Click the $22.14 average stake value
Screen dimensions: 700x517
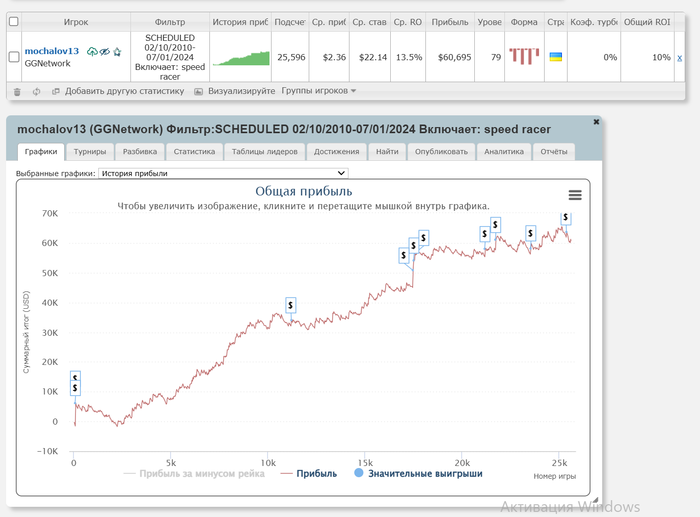(x=373, y=57)
